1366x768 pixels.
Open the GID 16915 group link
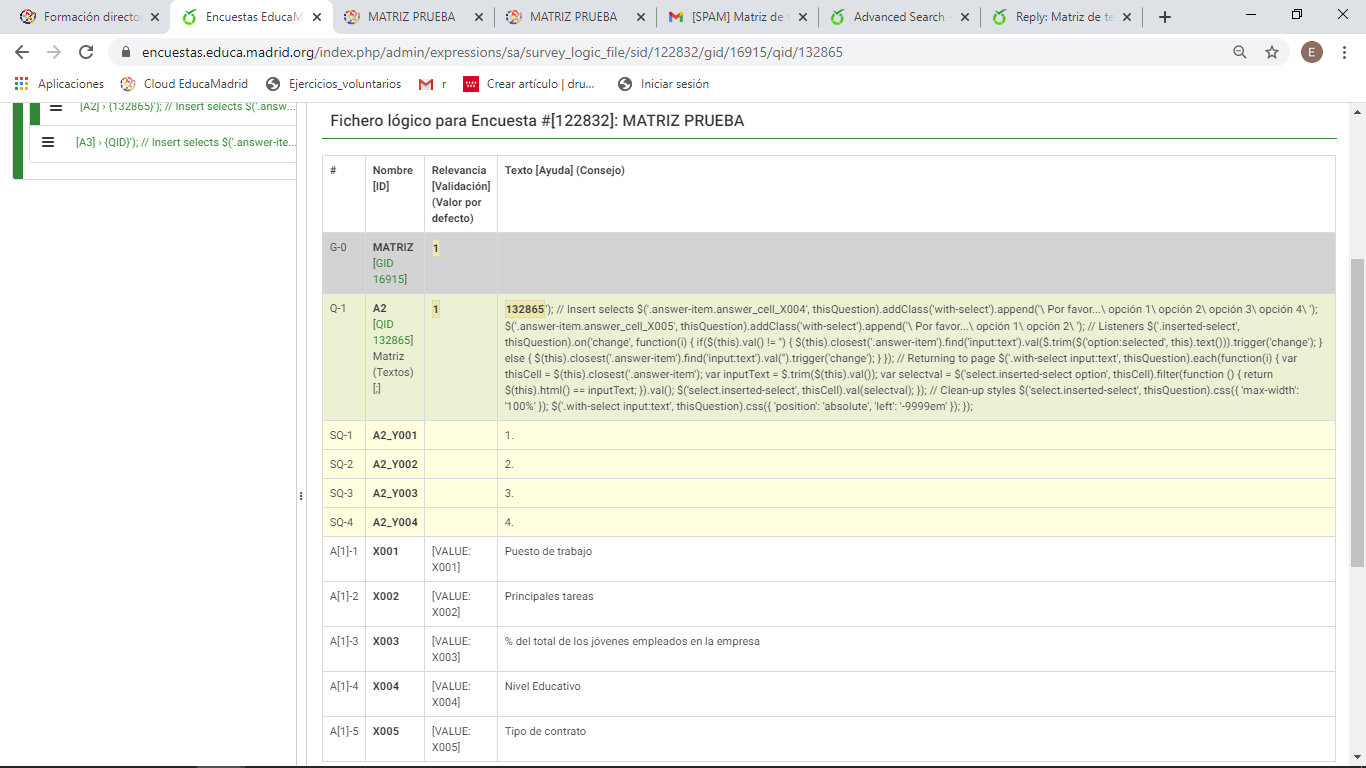point(389,271)
